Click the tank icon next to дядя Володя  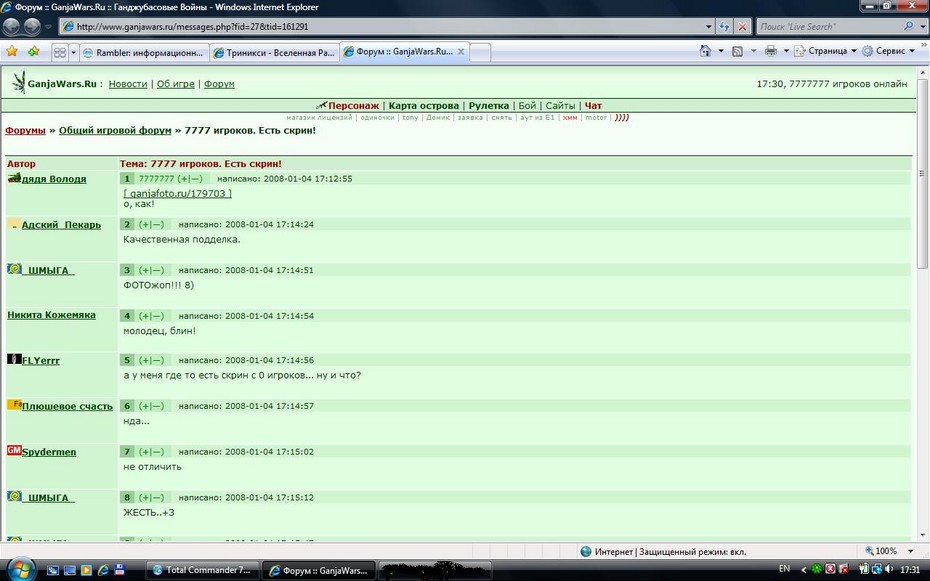[x=14, y=178]
